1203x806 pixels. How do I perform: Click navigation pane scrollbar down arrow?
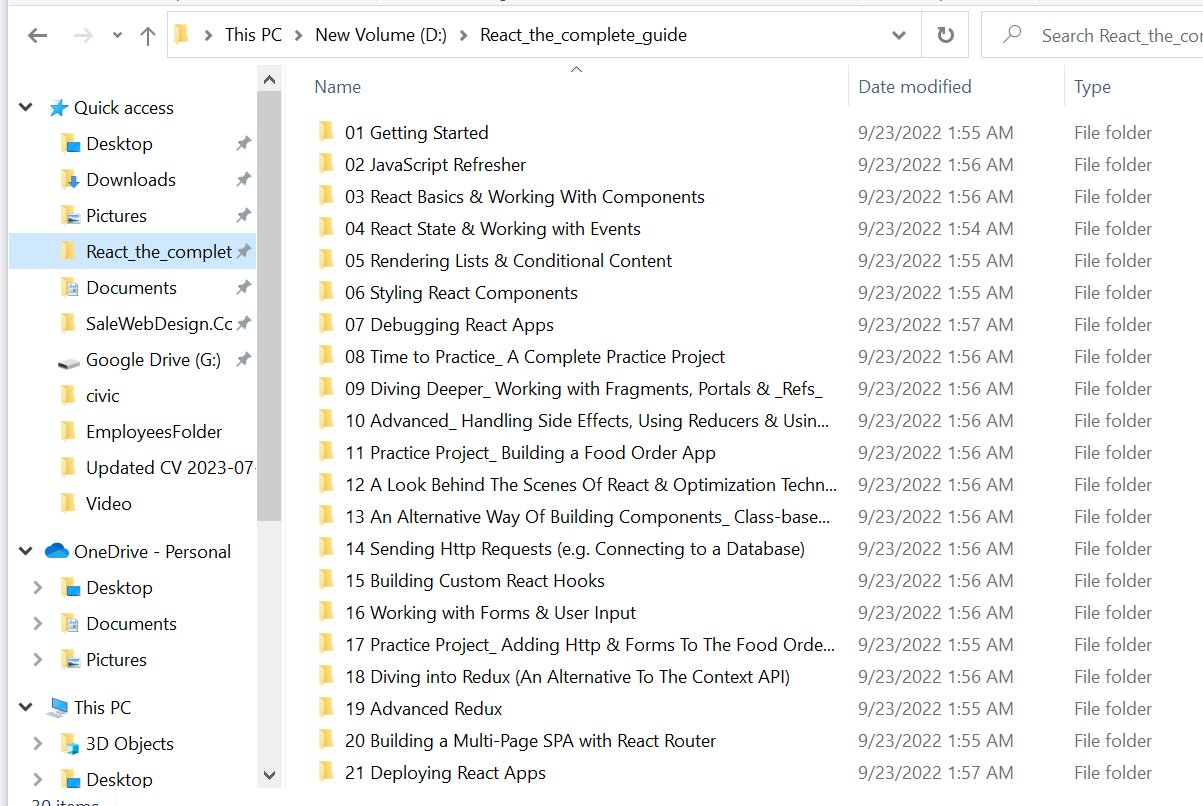pos(269,774)
